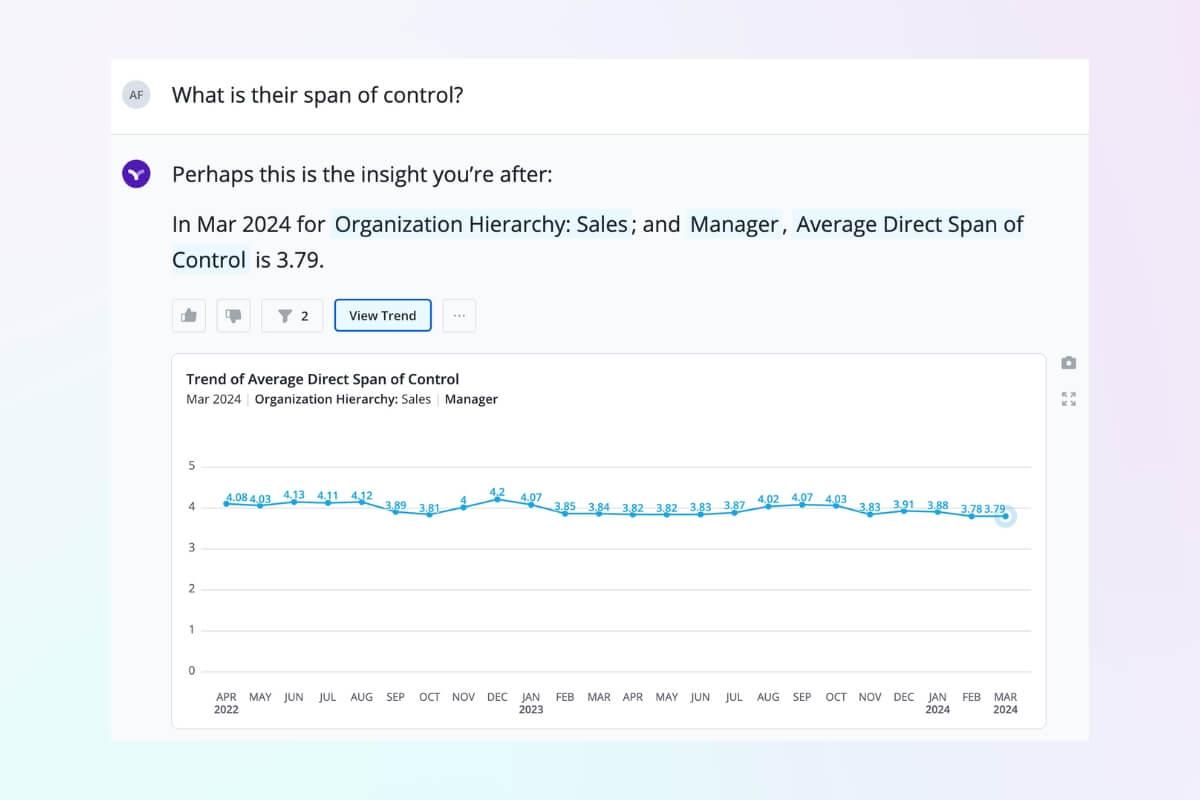Click the Organization Hierarchy: Sales highlighted term
The width and height of the screenshot is (1200, 800).
481,224
